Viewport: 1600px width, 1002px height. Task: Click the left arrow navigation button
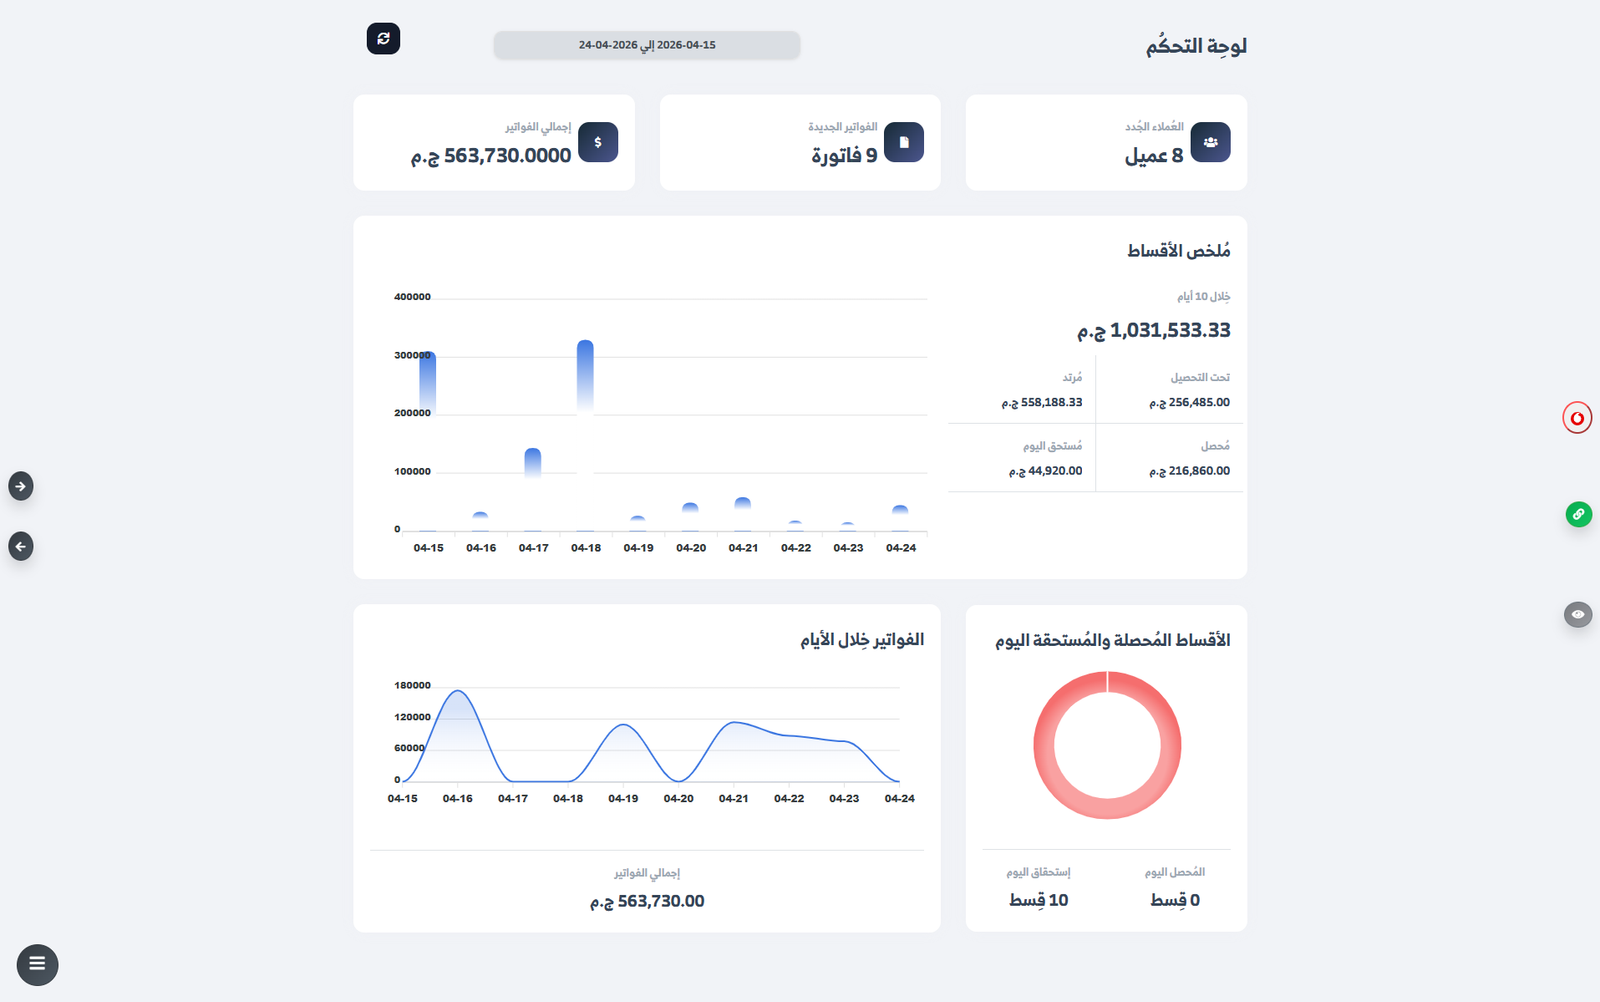21,546
